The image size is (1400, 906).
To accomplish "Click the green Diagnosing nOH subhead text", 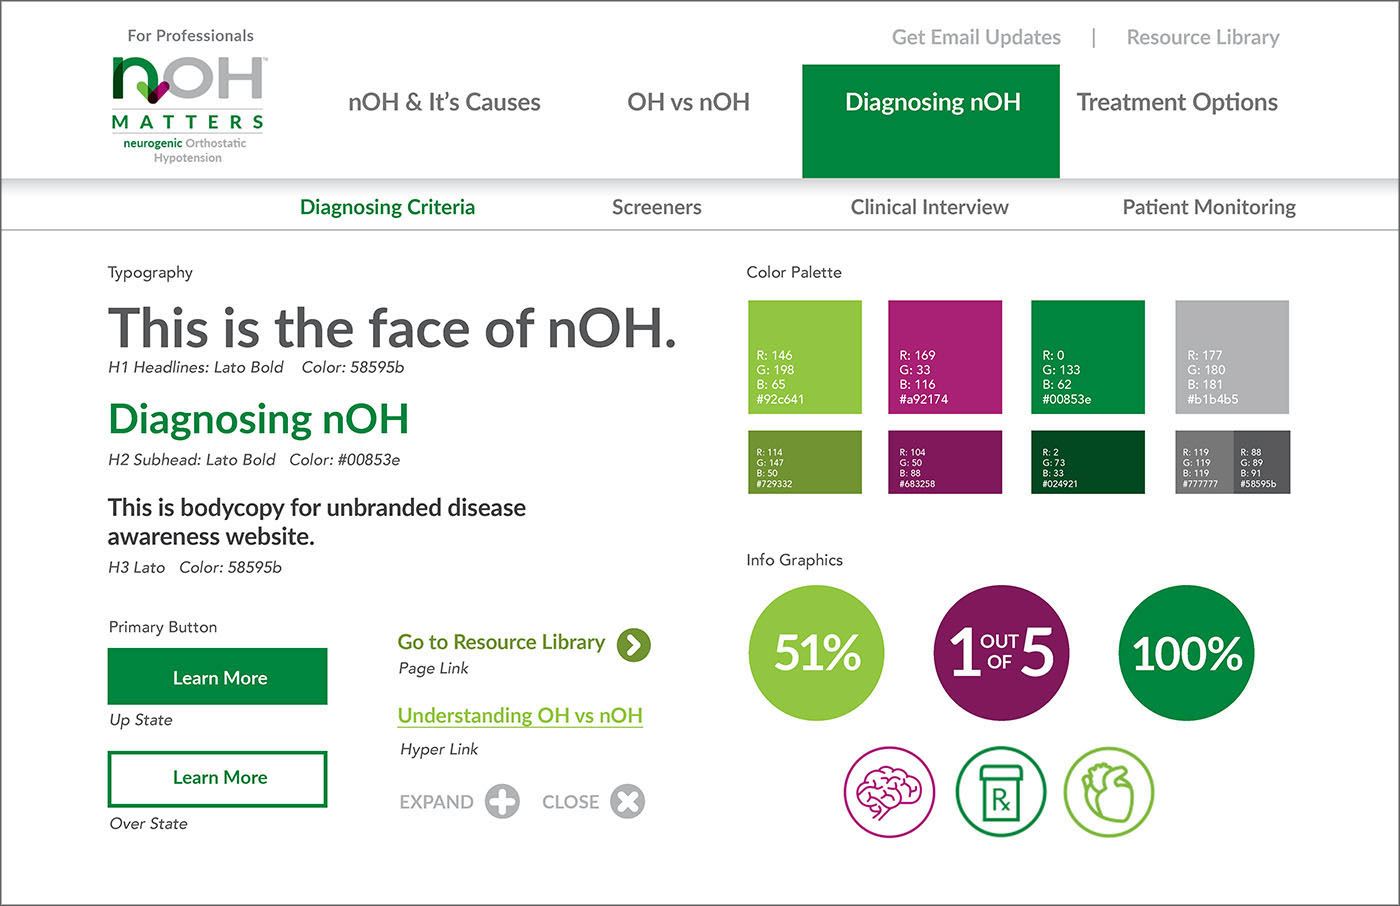I will pyautogui.click(x=258, y=419).
